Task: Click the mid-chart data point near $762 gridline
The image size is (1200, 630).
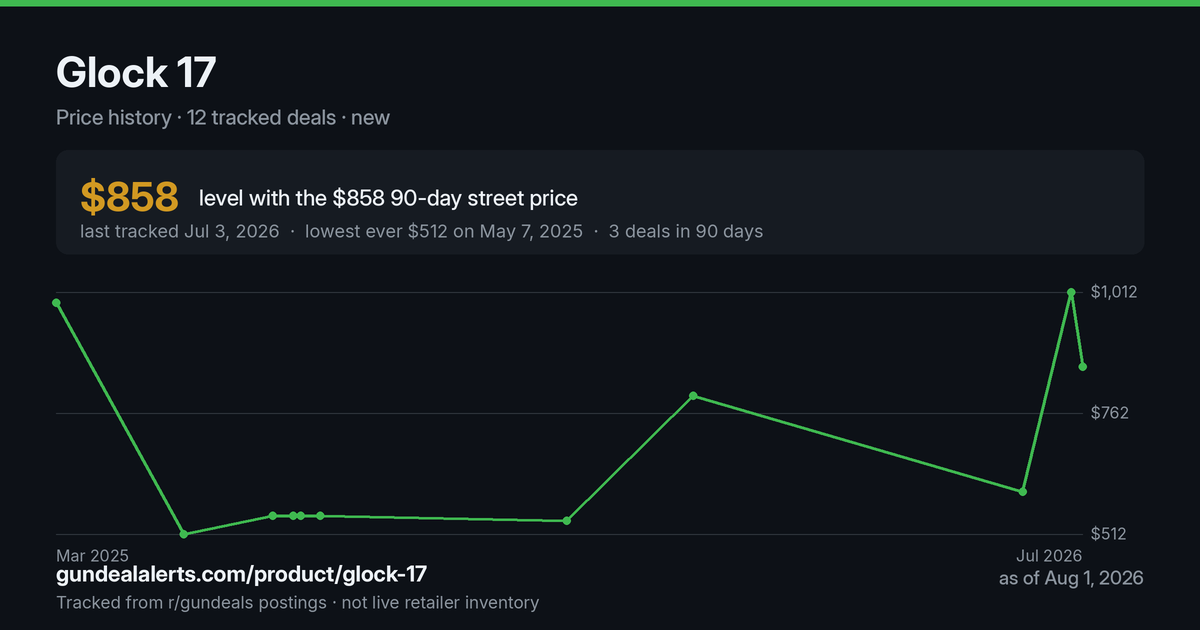Action: (x=694, y=396)
